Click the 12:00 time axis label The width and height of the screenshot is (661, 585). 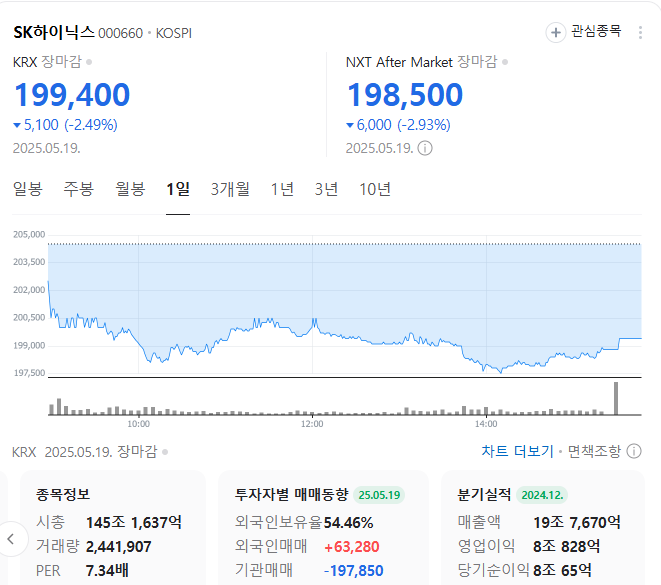[x=312, y=424]
